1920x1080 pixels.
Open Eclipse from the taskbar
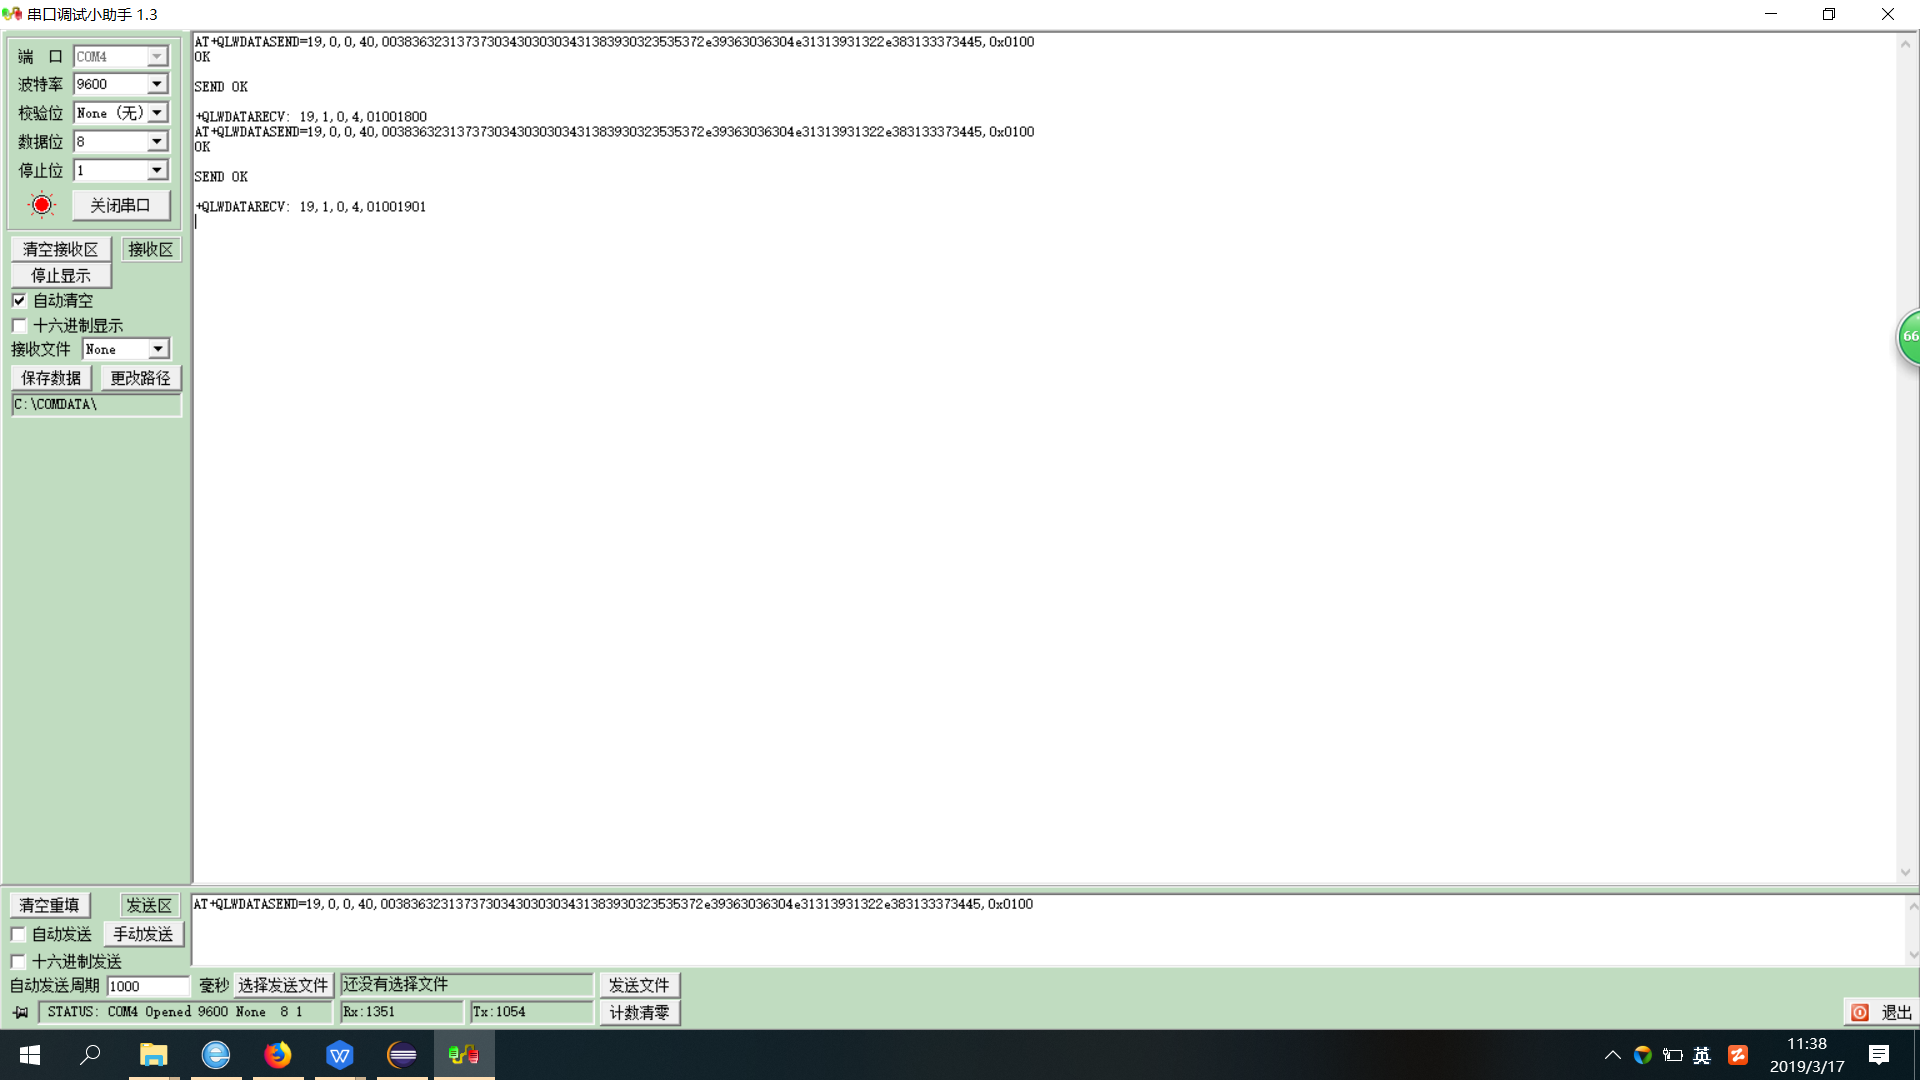[402, 1055]
